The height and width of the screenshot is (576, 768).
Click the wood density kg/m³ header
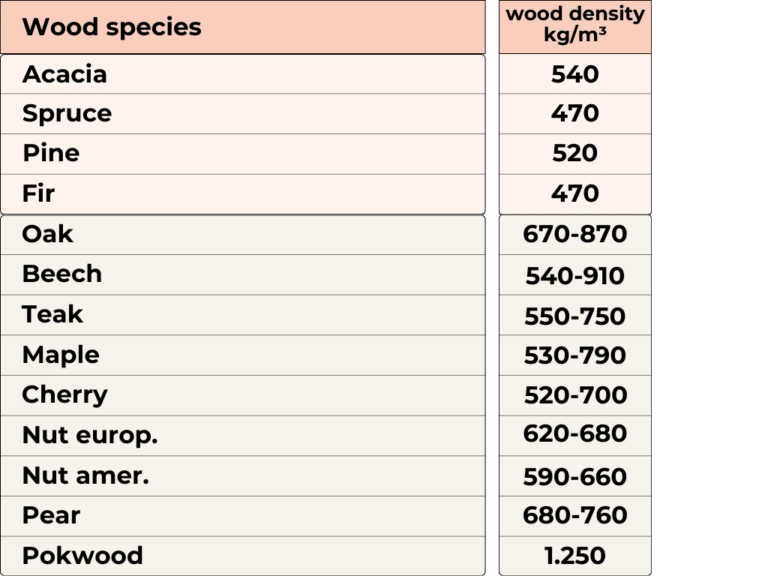(575, 27)
